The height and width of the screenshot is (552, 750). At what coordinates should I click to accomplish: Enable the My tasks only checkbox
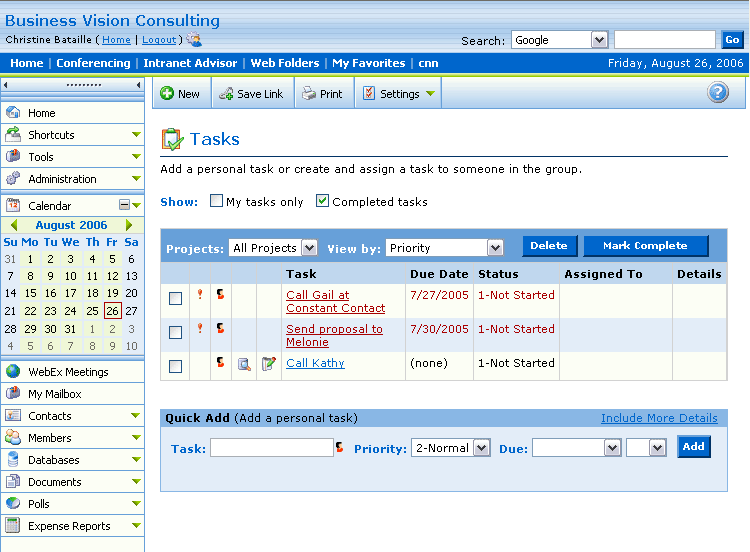click(x=216, y=201)
